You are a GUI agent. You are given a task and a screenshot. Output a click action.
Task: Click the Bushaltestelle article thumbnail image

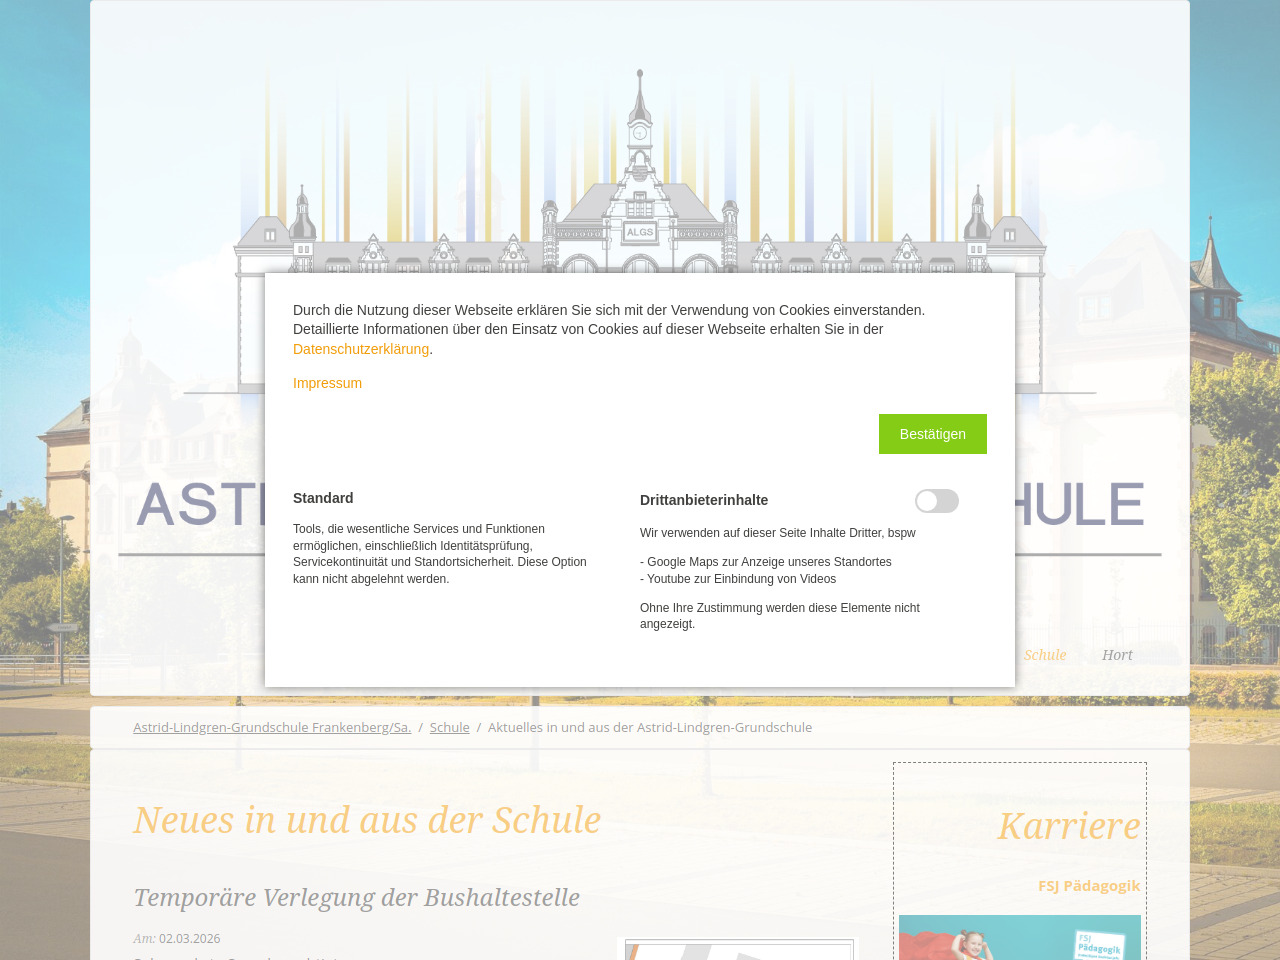coord(738,949)
